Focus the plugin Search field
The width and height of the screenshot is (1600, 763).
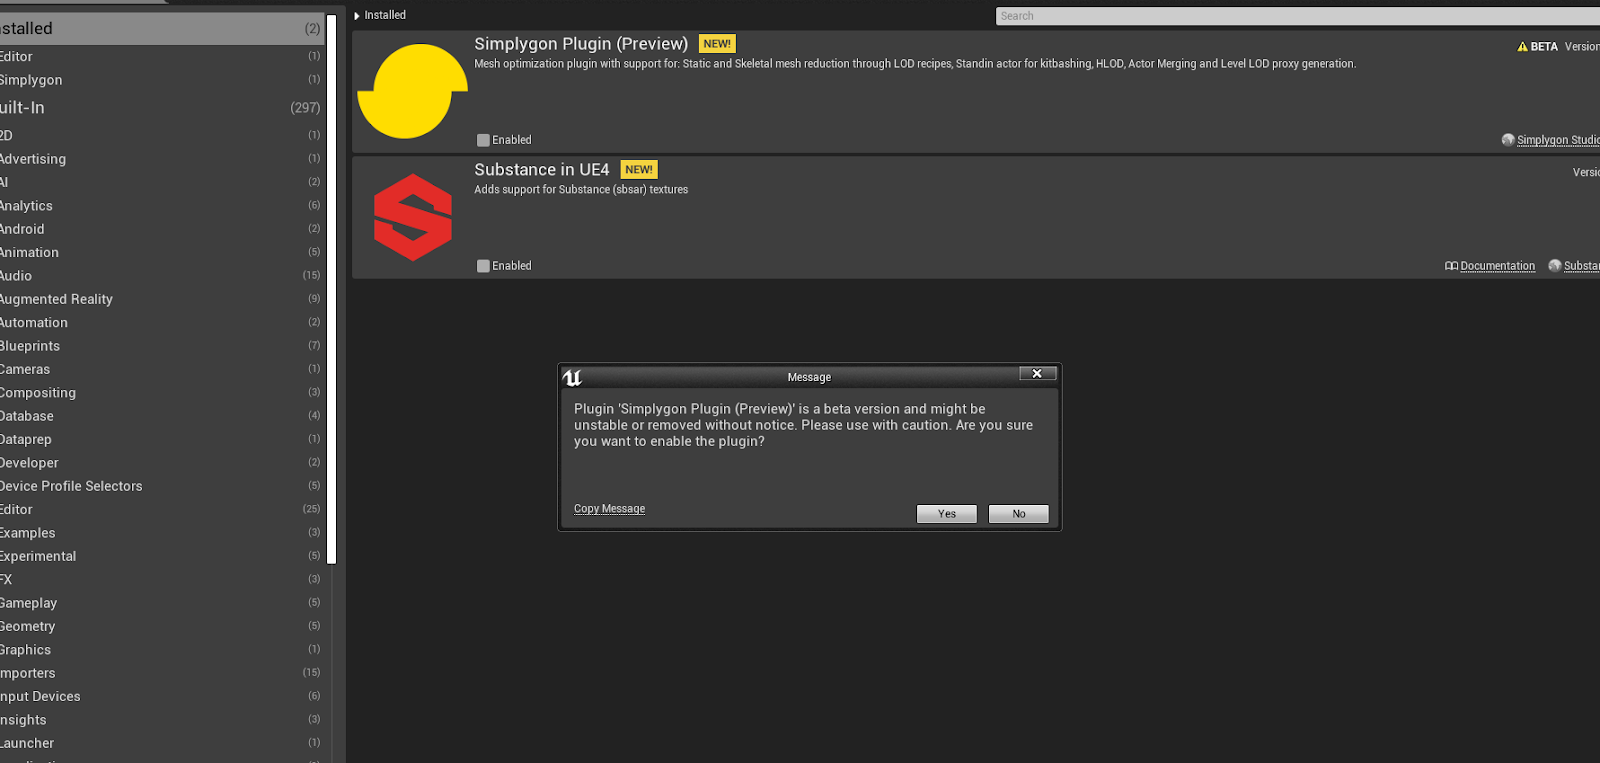click(x=1298, y=16)
